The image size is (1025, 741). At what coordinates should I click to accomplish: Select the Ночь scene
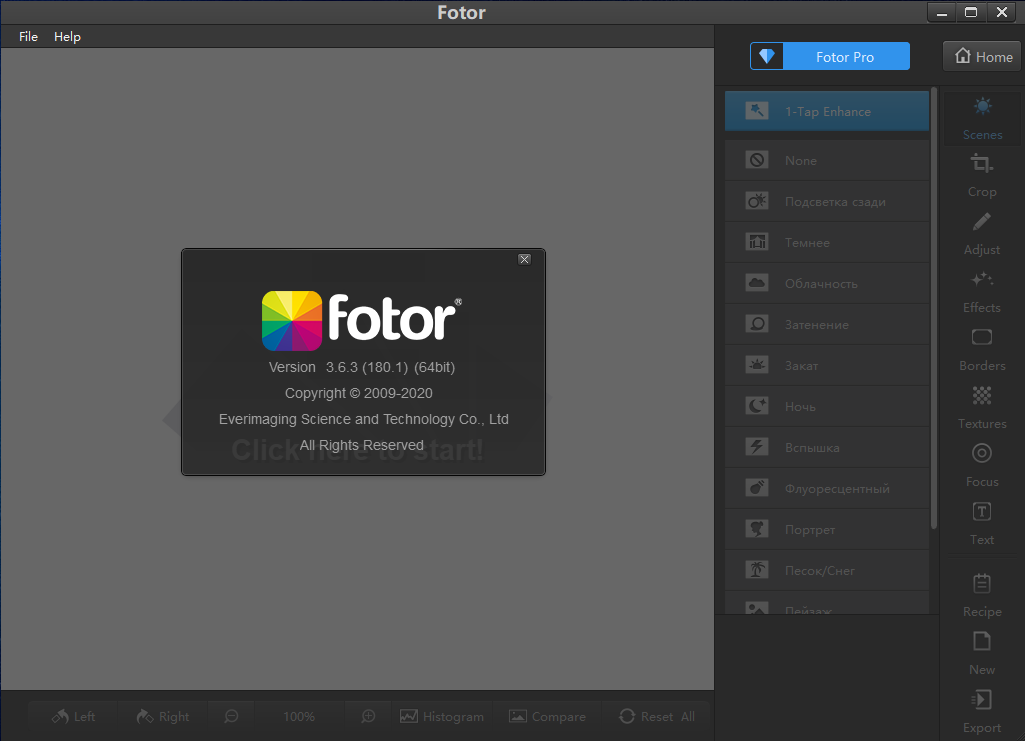coord(827,406)
